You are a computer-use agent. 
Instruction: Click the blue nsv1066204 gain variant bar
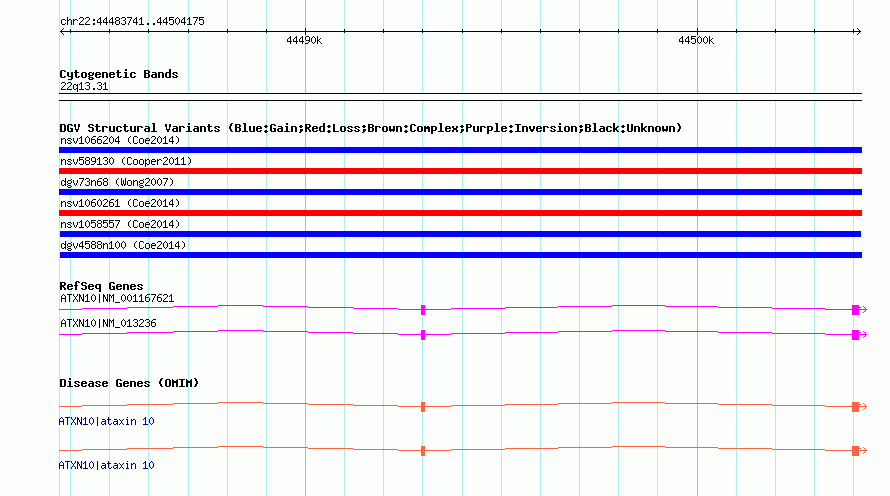tap(460, 150)
